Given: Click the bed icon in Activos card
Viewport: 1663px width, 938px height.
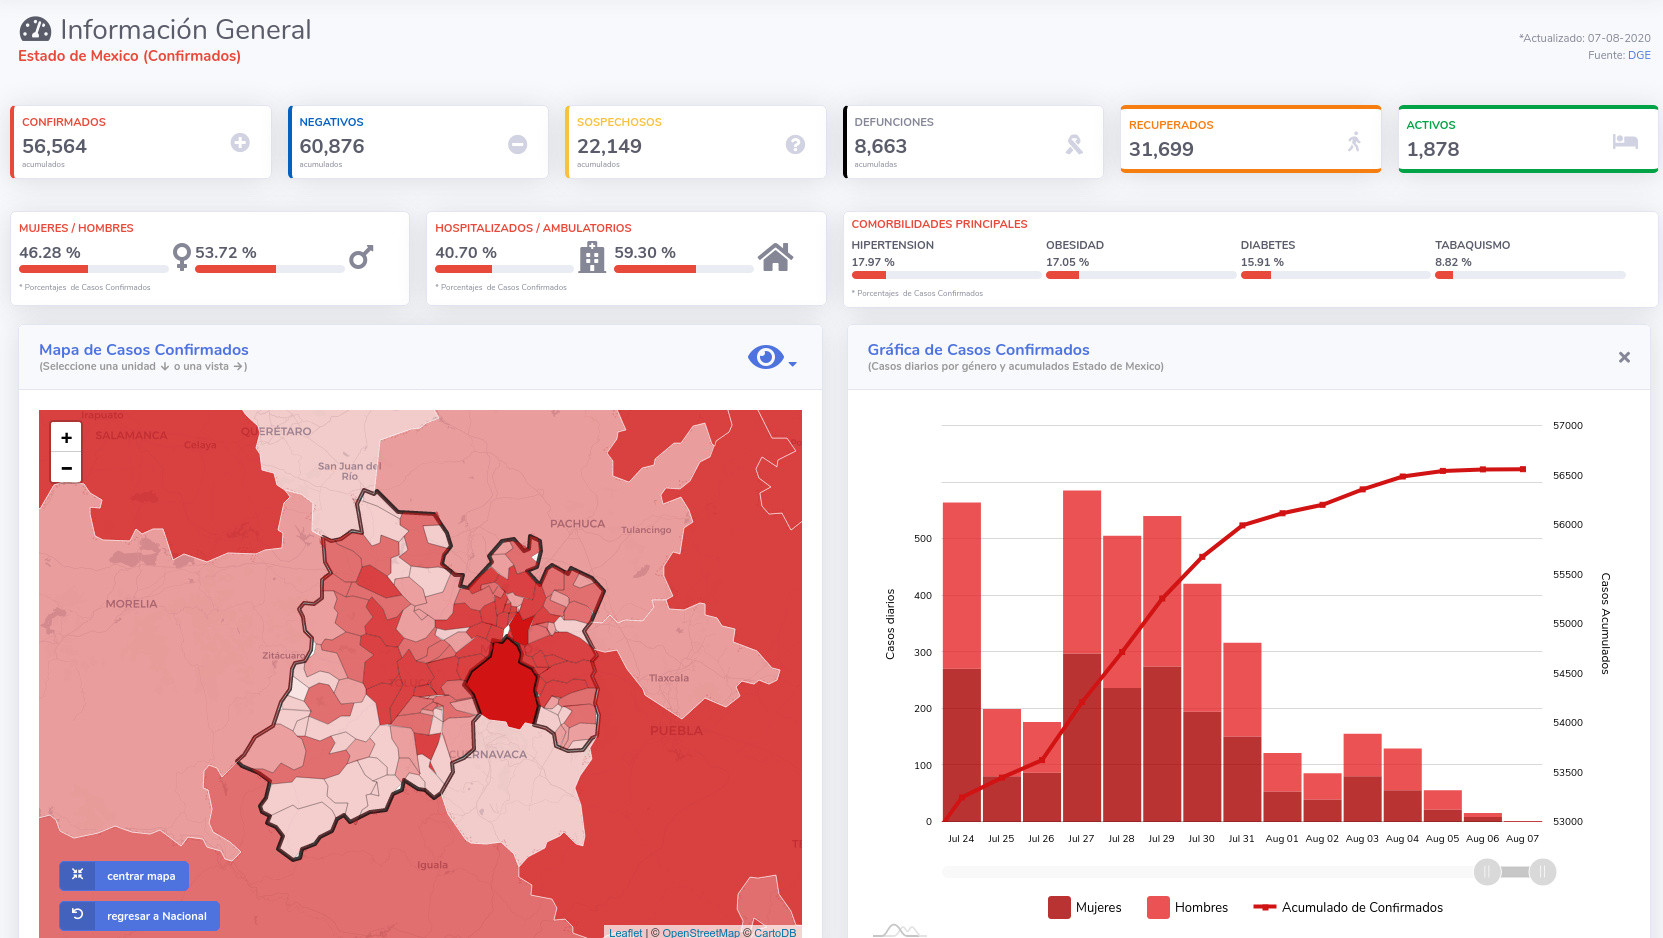Looking at the screenshot, I should [x=1625, y=142].
